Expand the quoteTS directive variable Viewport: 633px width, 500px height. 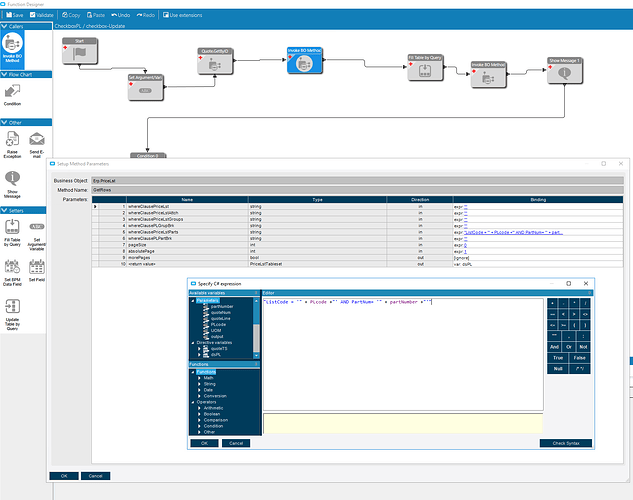coord(199,348)
